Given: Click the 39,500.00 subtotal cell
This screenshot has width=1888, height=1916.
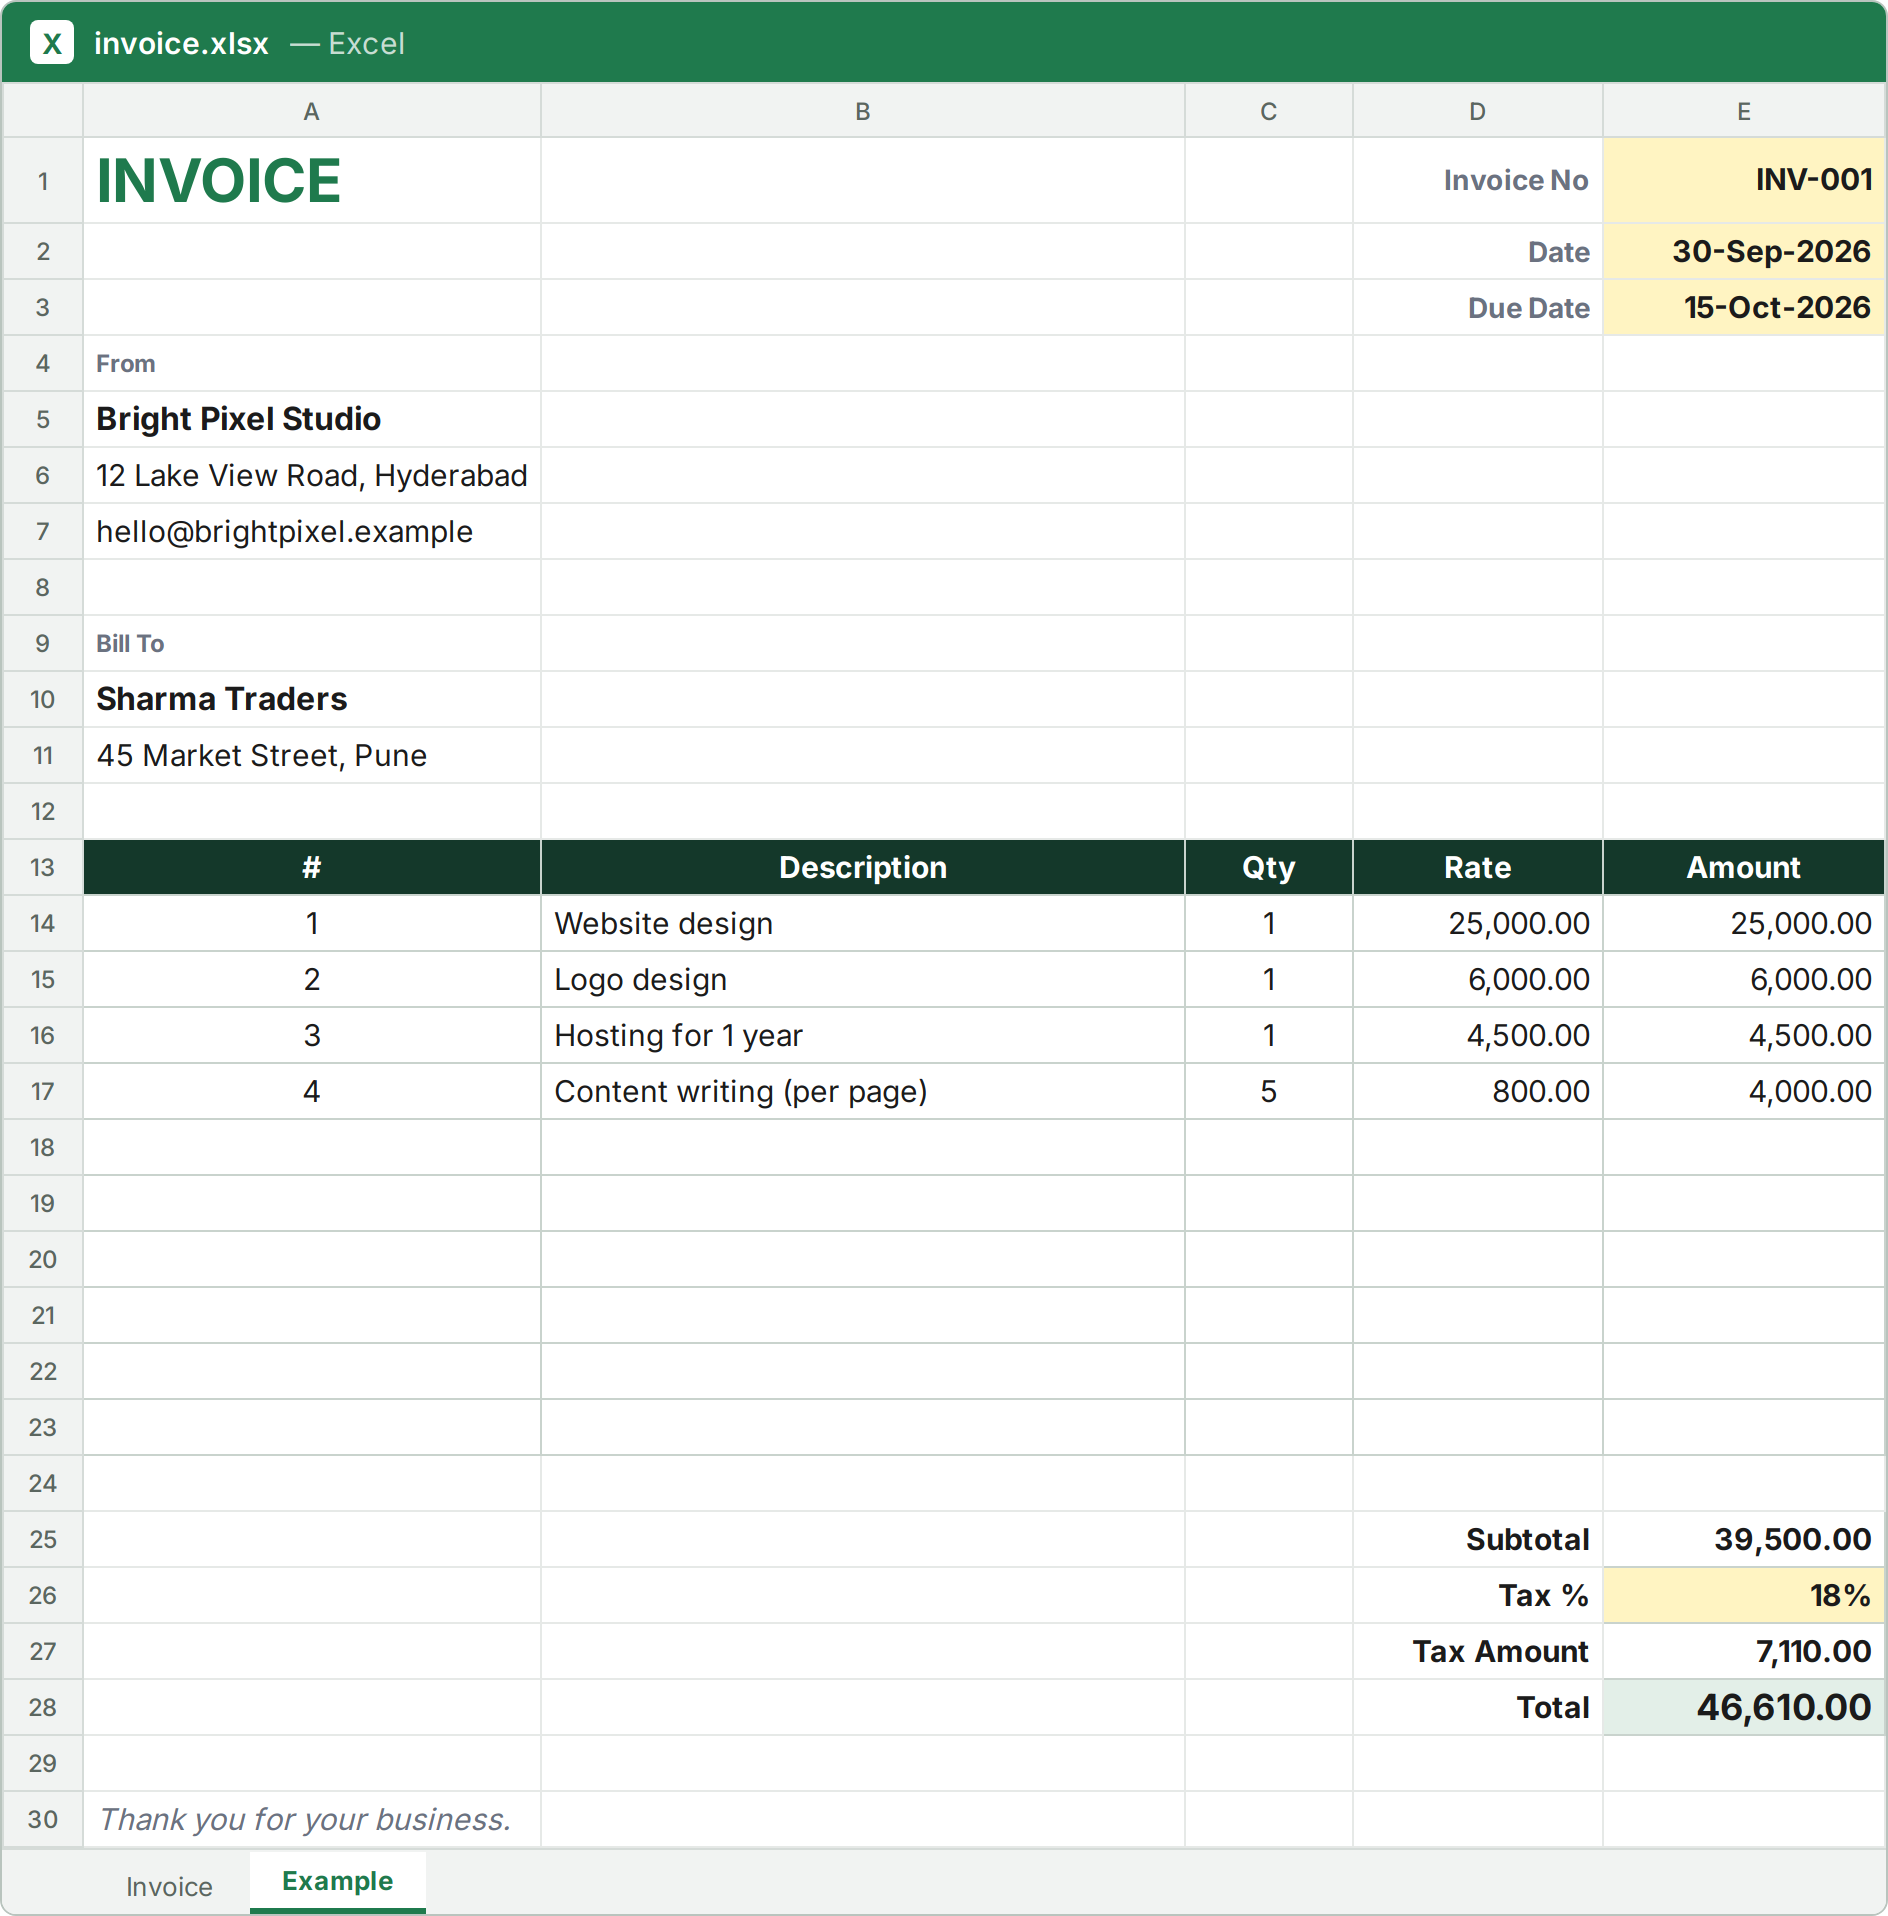Looking at the screenshot, I should point(1744,1539).
